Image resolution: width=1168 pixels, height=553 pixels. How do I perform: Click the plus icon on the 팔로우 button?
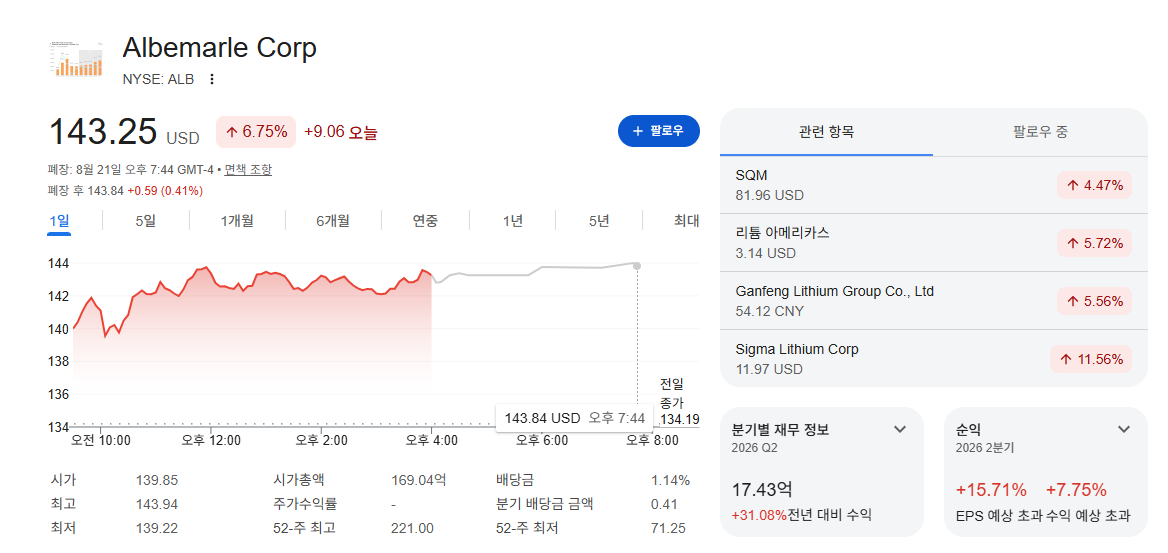click(638, 131)
